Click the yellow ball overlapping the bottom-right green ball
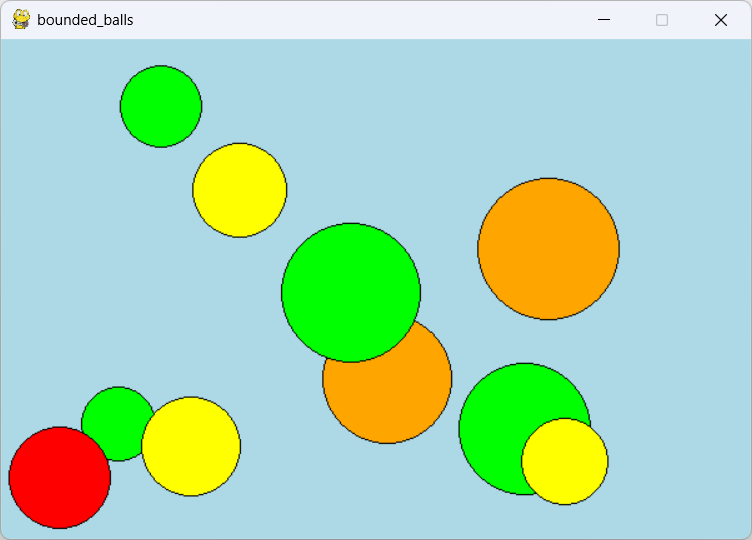The image size is (752, 540). 566,463
